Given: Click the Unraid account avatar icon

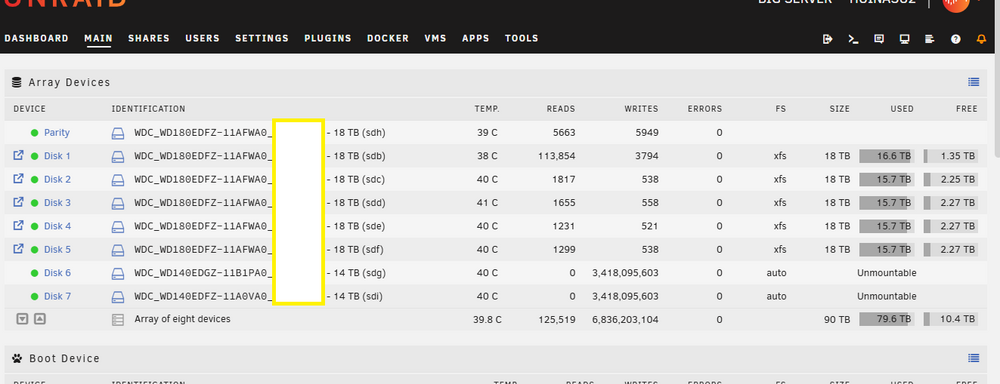Looking at the screenshot, I should point(955,3).
